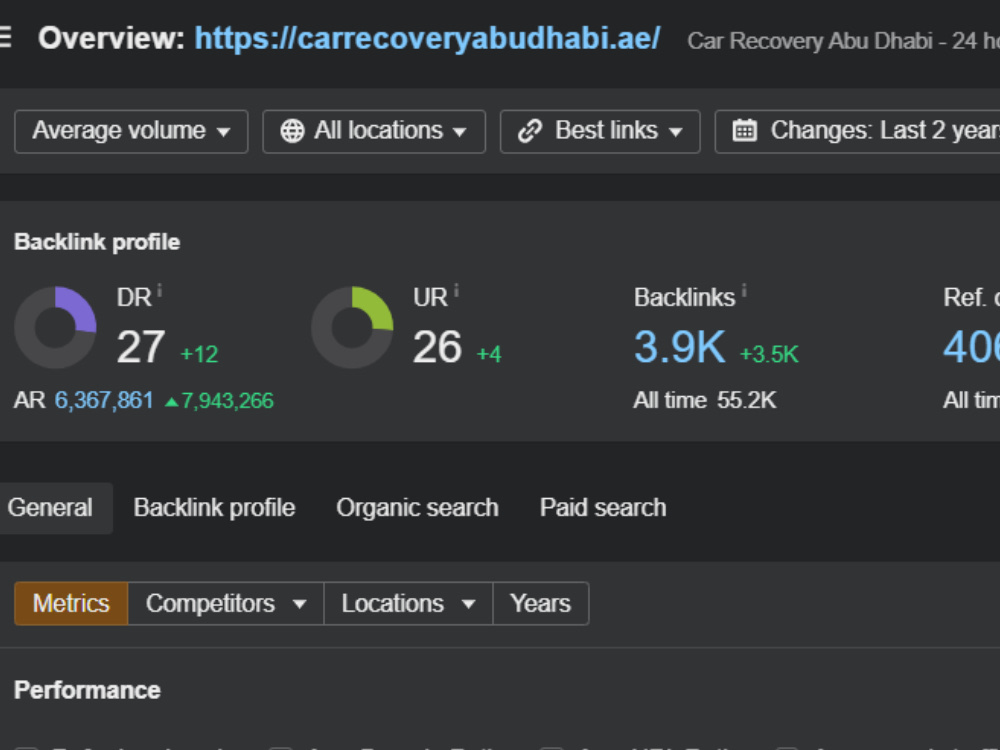The height and width of the screenshot is (750, 1000).
Task: Open the carrecoveryabudhabi.ae URL link
Action: (427, 39)
